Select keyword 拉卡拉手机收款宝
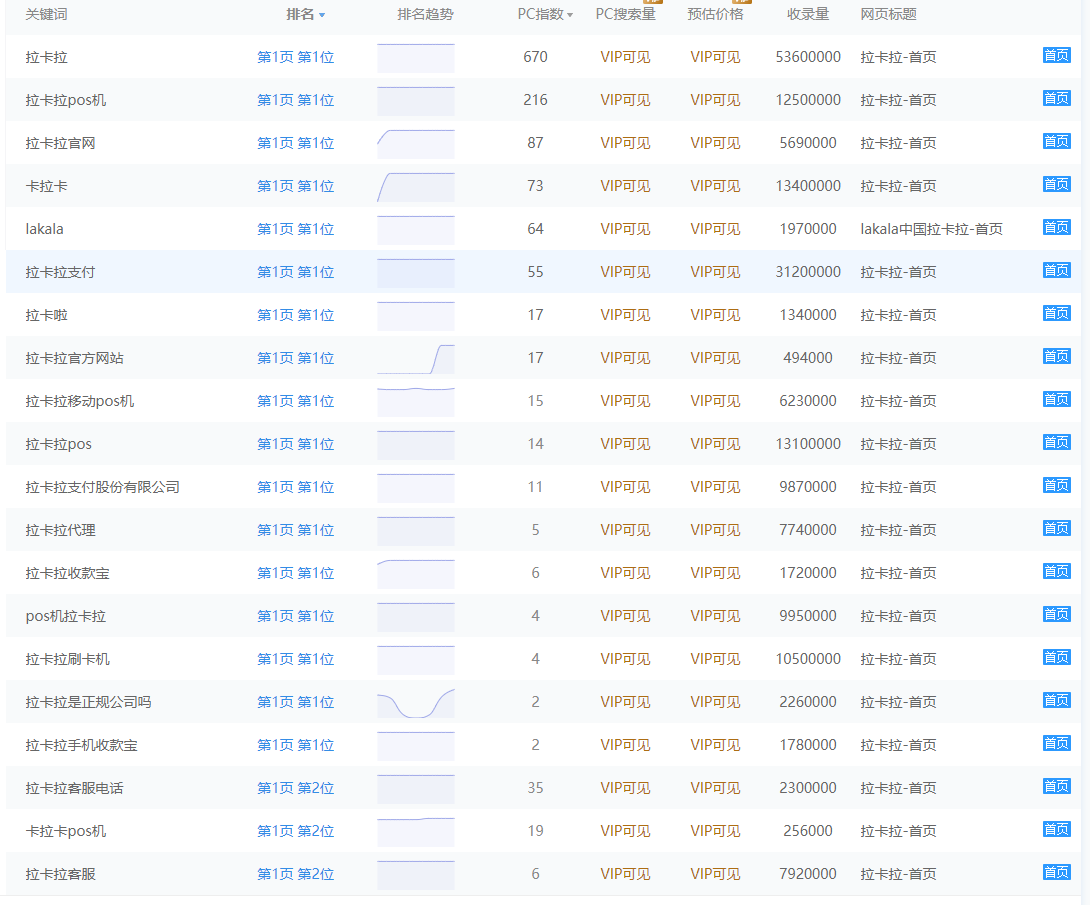1090x905 pixels. [x=81, y=746]
